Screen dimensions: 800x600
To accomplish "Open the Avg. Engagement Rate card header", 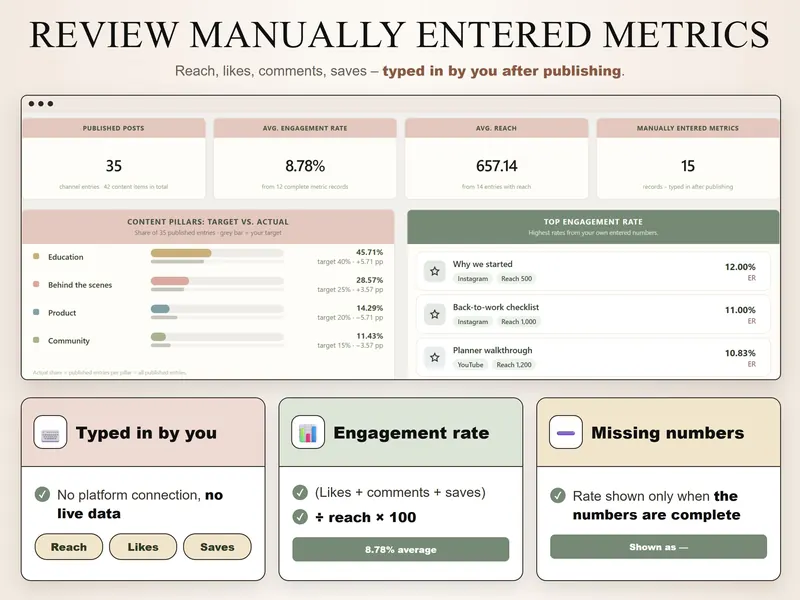I will click(305, 128).
